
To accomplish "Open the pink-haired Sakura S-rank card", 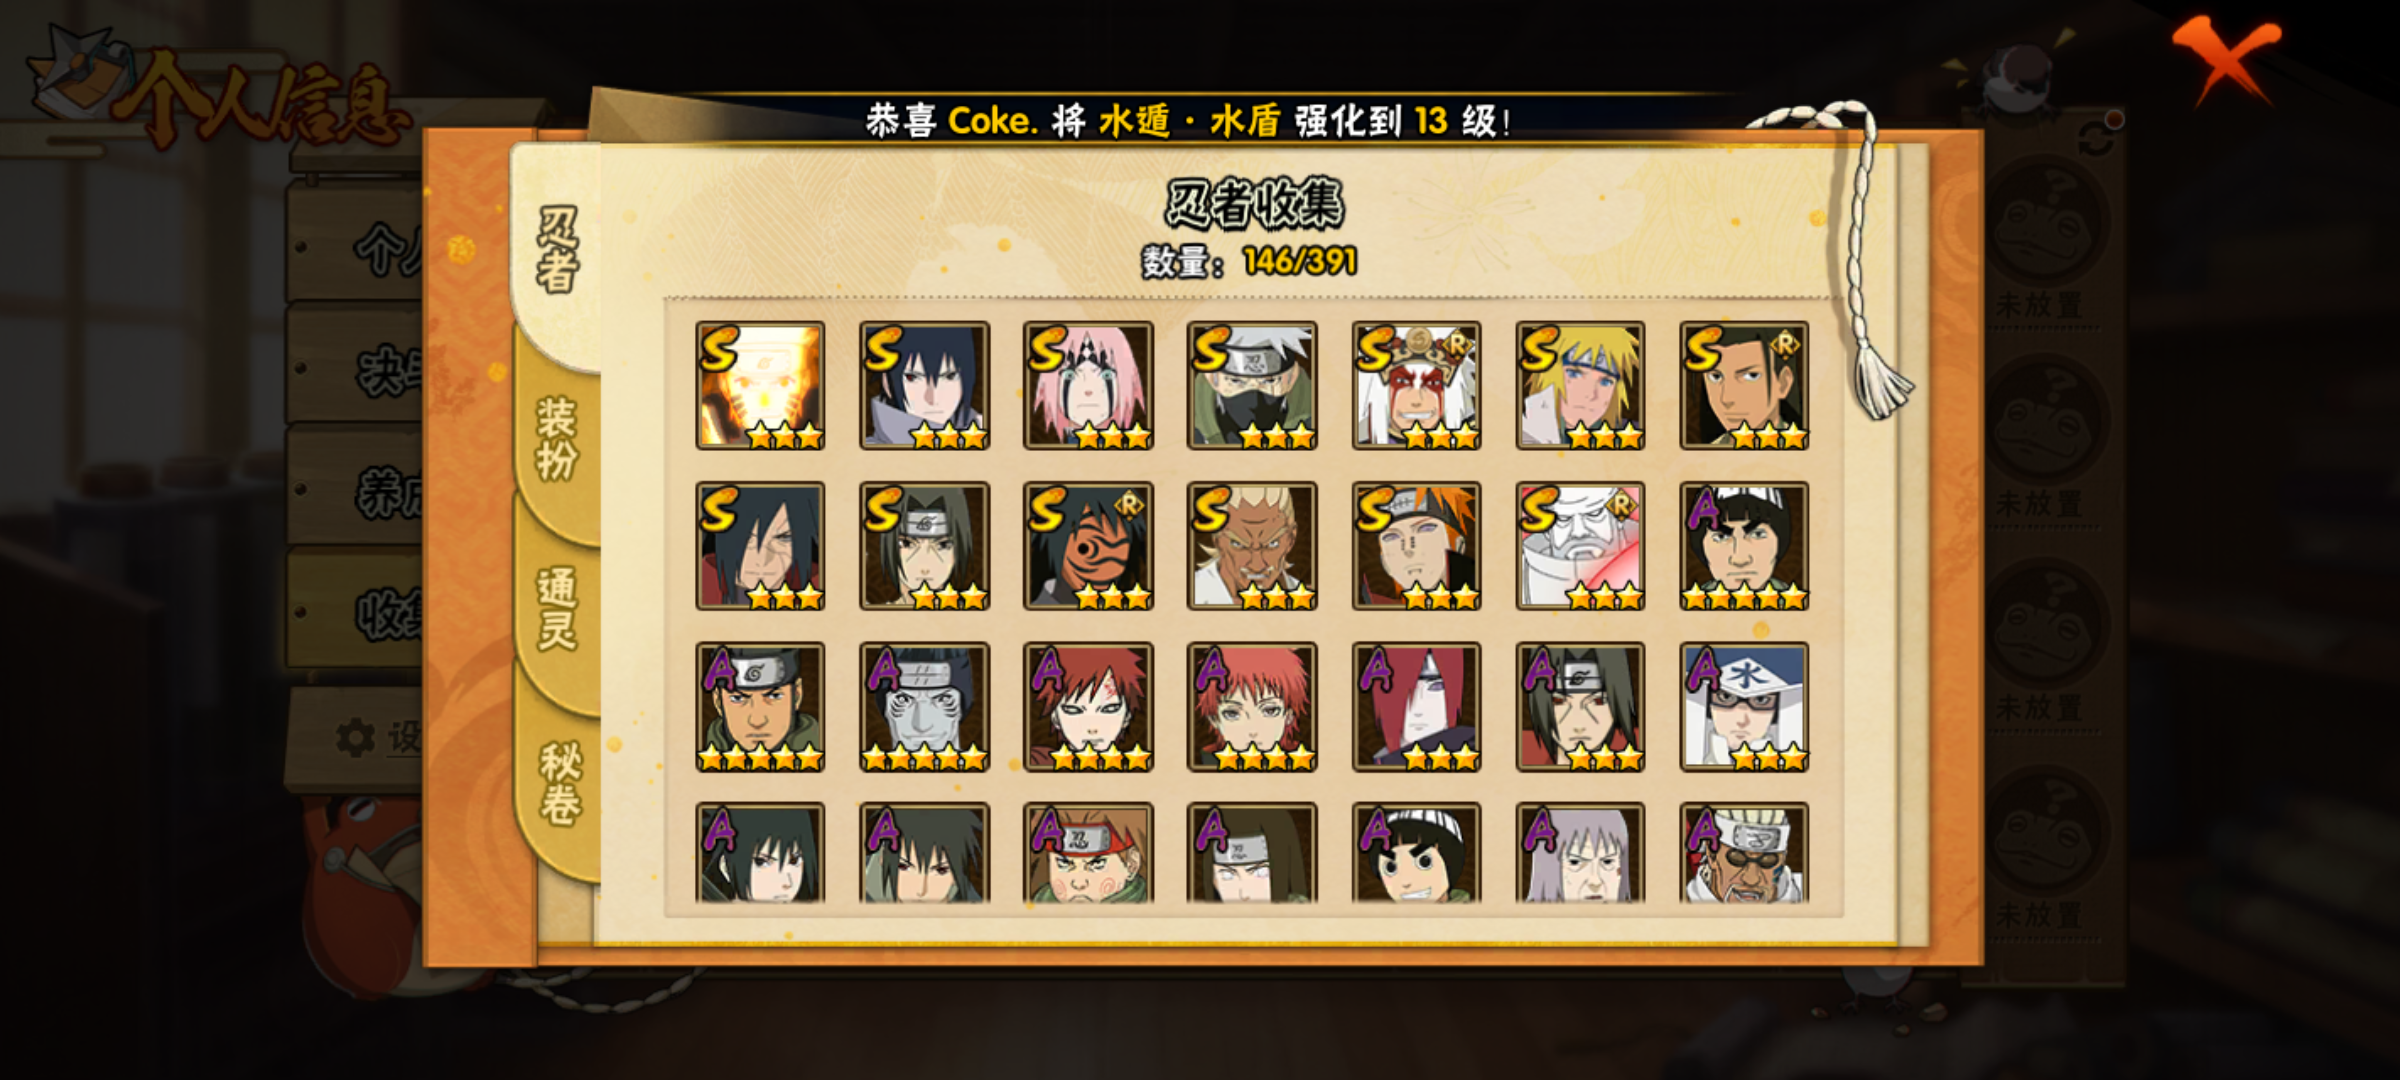I will [1088, 385].
